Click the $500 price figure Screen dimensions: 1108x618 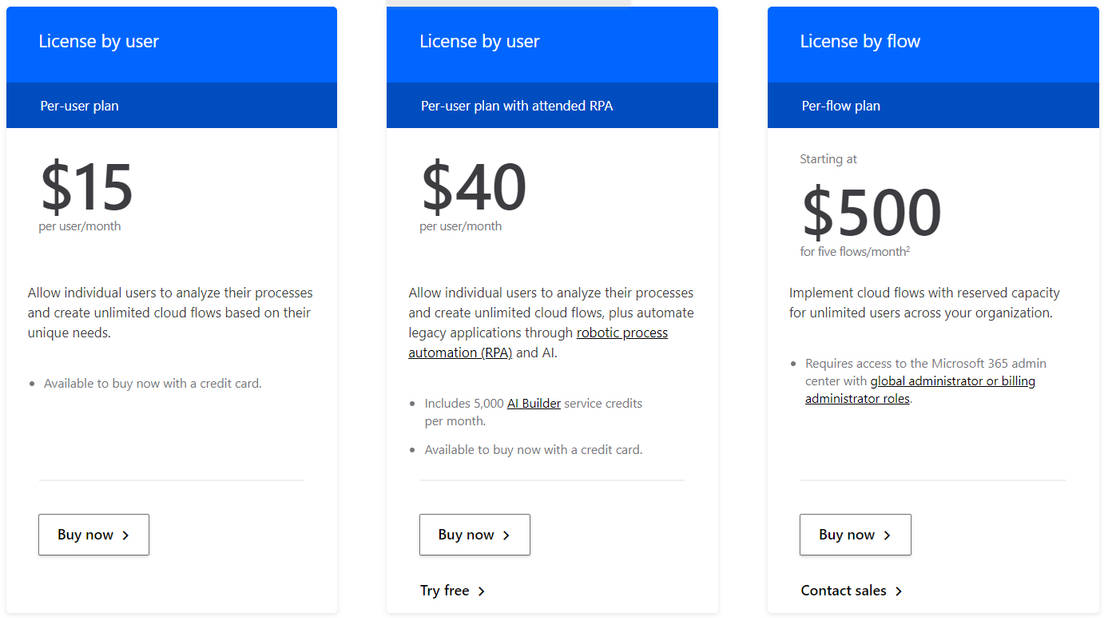tap(871, 212)
